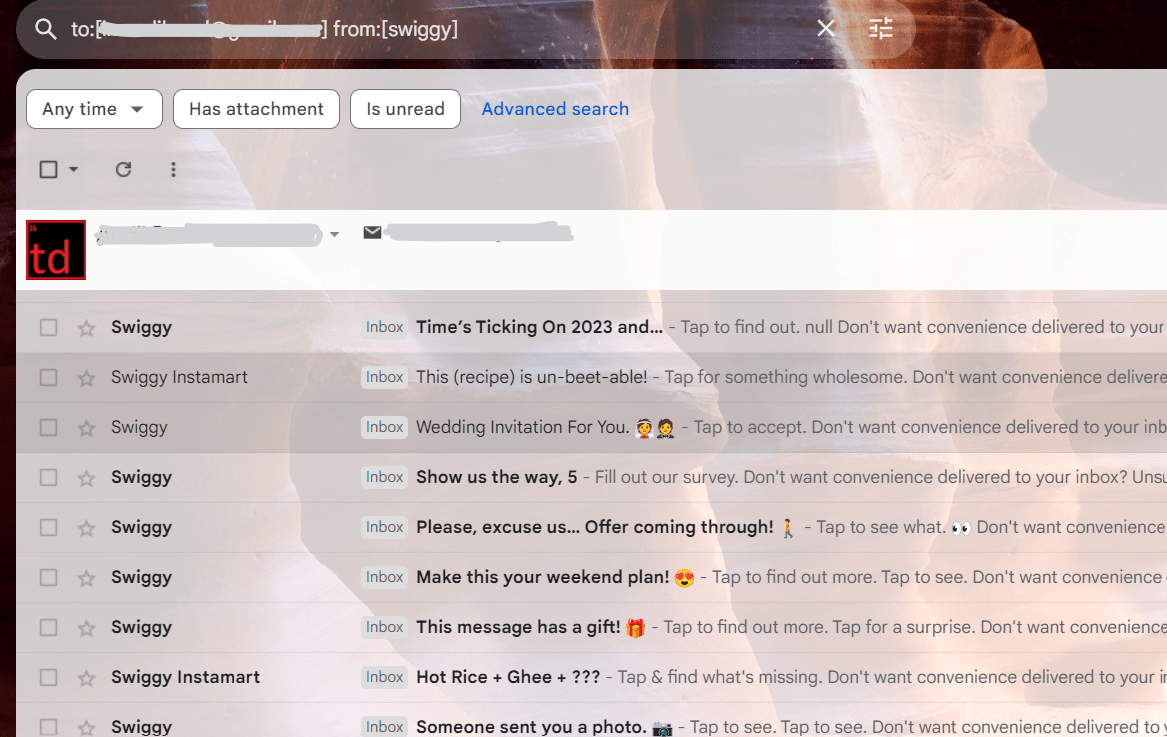Star the Make this your weekend plan email
Image resolution: width=1167 pixels, height=737 pixels.
click(x=86, y=577)
